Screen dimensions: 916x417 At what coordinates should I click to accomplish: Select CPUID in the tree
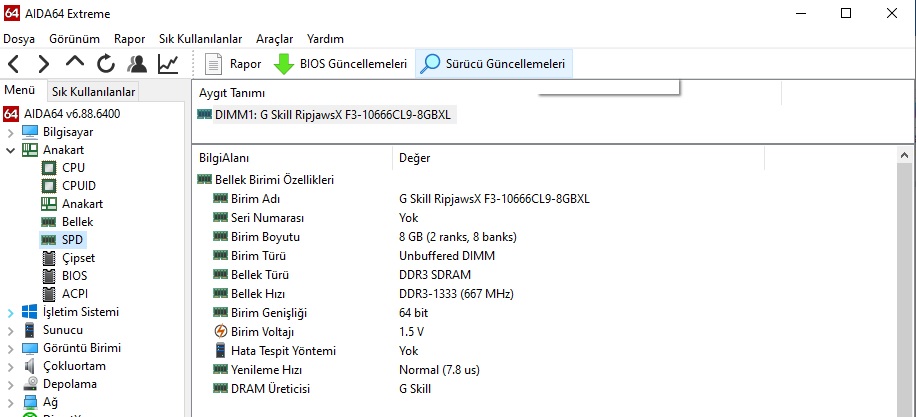78,185
